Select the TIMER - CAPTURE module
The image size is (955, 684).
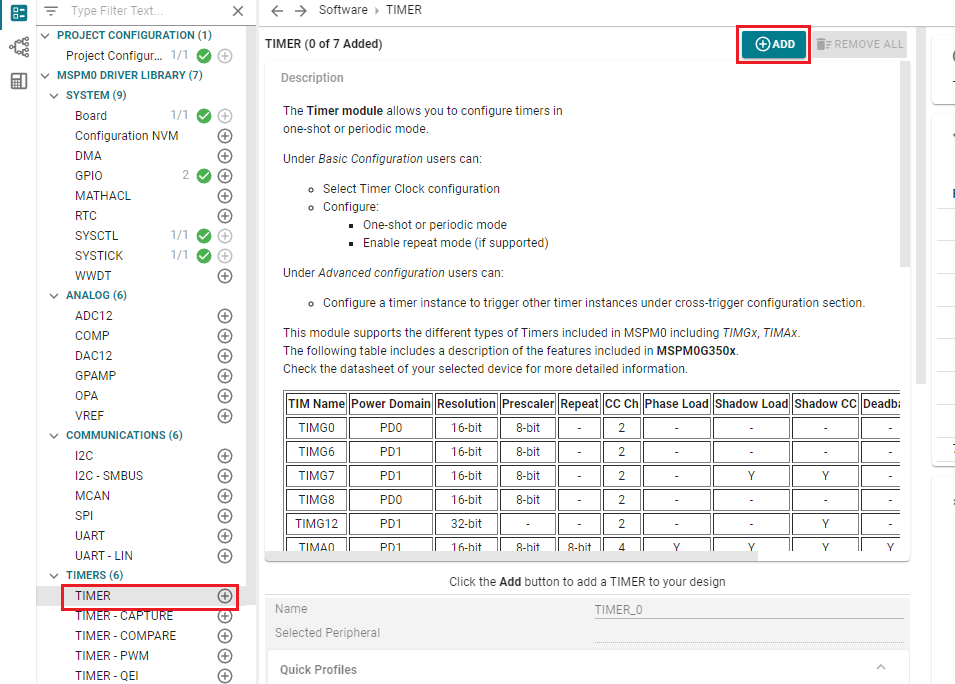(124, 616)
